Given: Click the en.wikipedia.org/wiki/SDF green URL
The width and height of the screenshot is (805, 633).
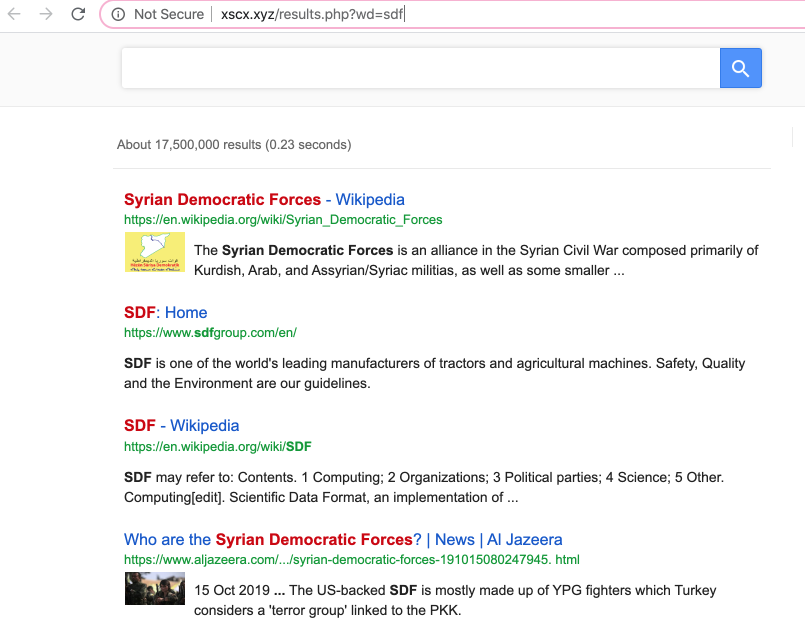Looking at the screenshot, I should tap(218, 446).
